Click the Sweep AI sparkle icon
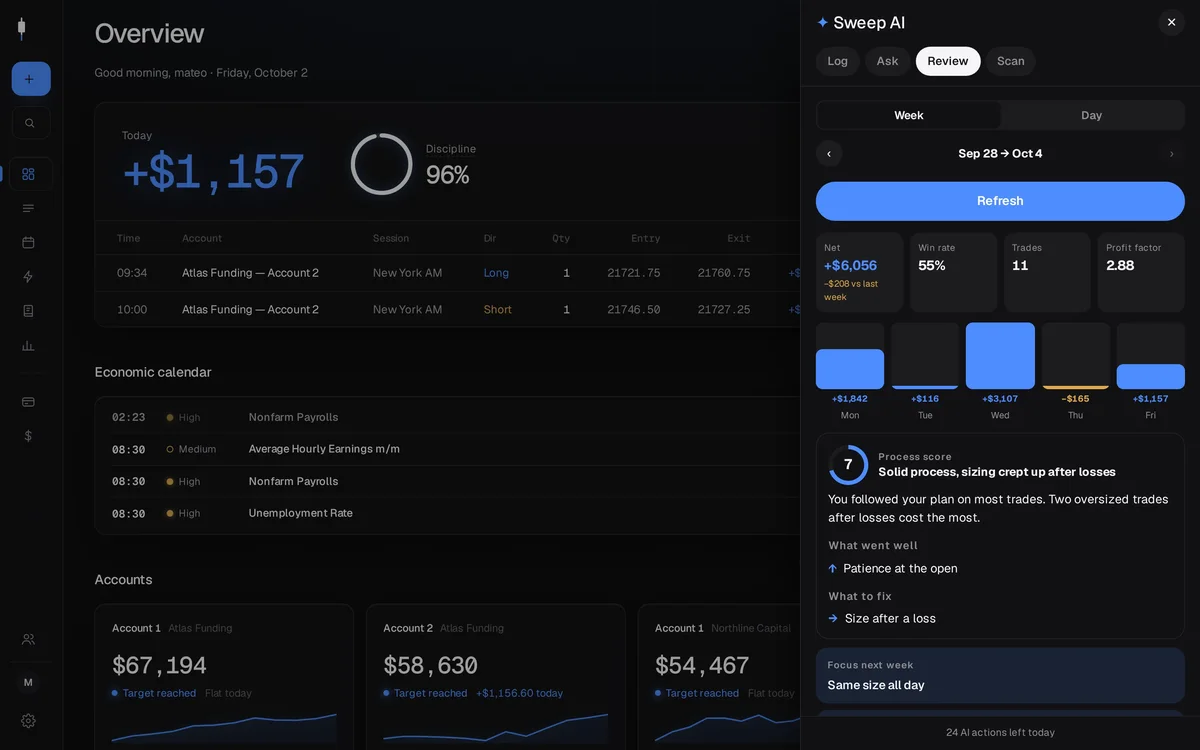 tap(823, 22)
